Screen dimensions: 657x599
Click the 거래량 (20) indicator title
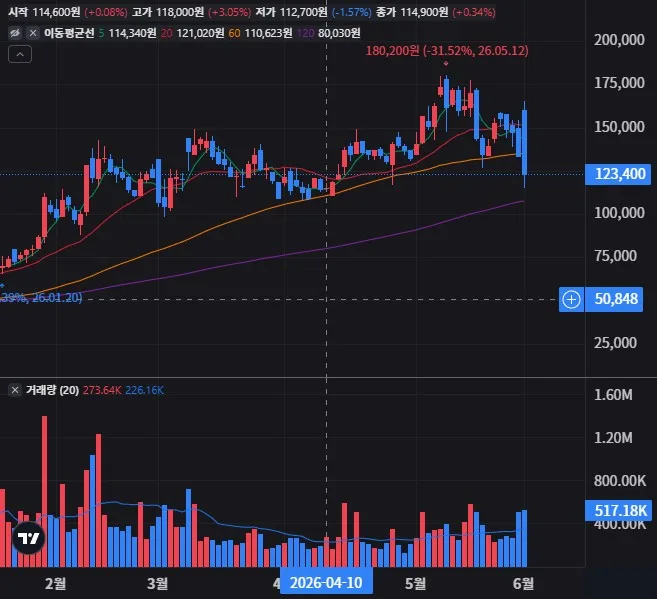[52, 390]
